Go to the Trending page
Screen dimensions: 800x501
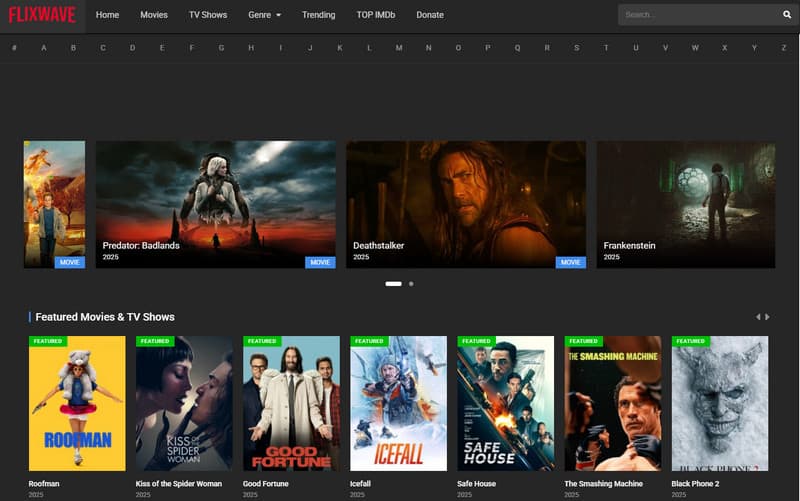[x=319, y=15]
